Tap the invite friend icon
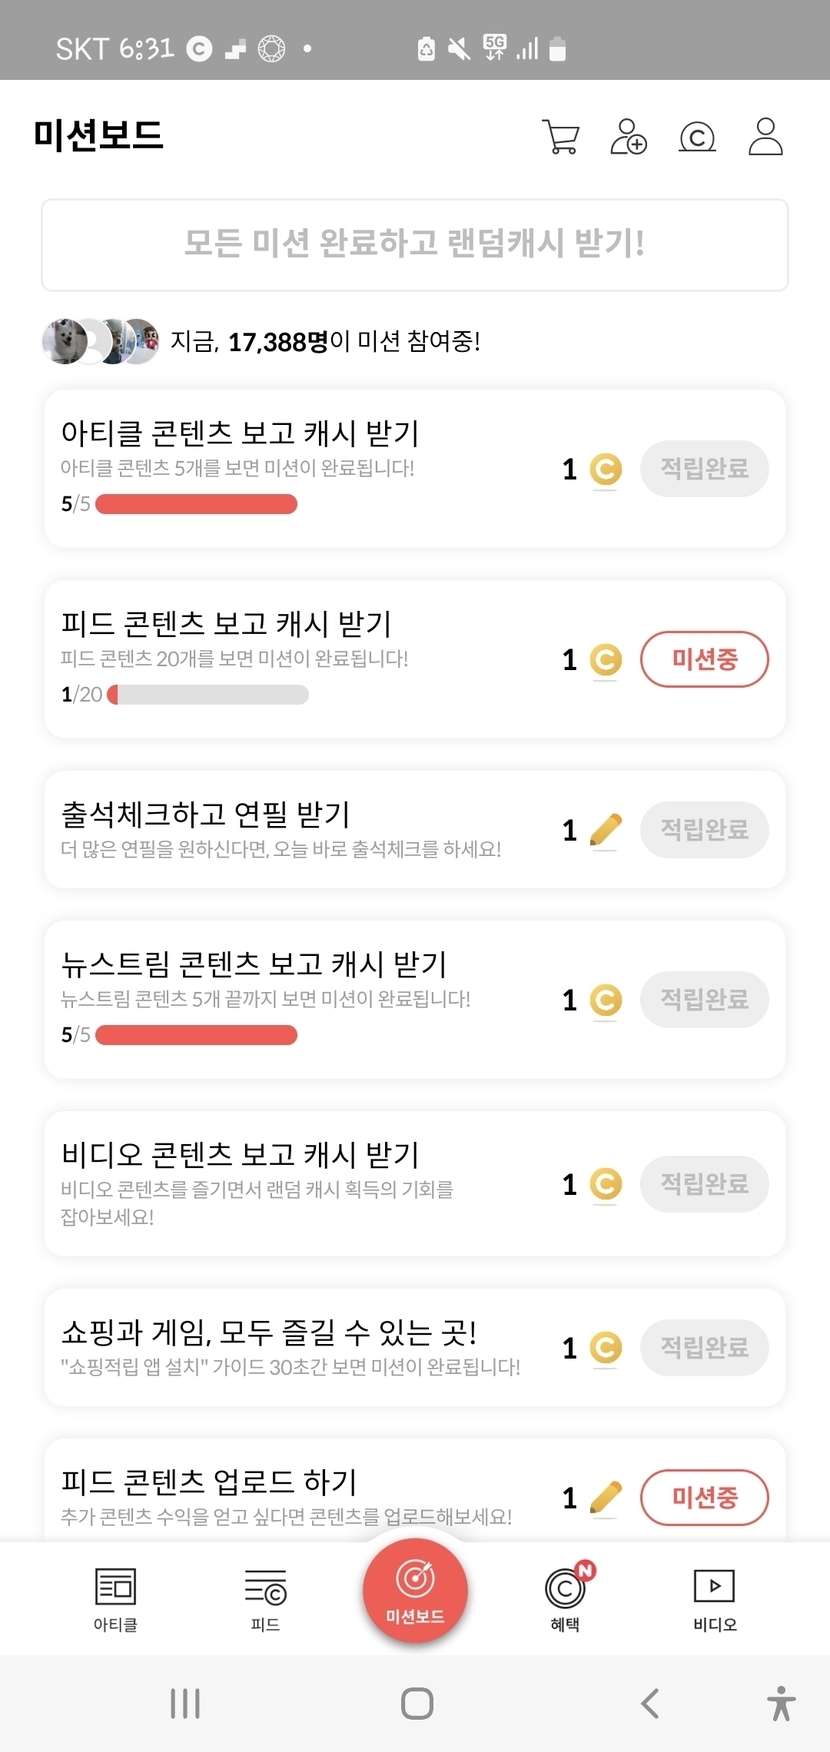This screenshot has width=830, height=1752. click(x=629, y=137)
